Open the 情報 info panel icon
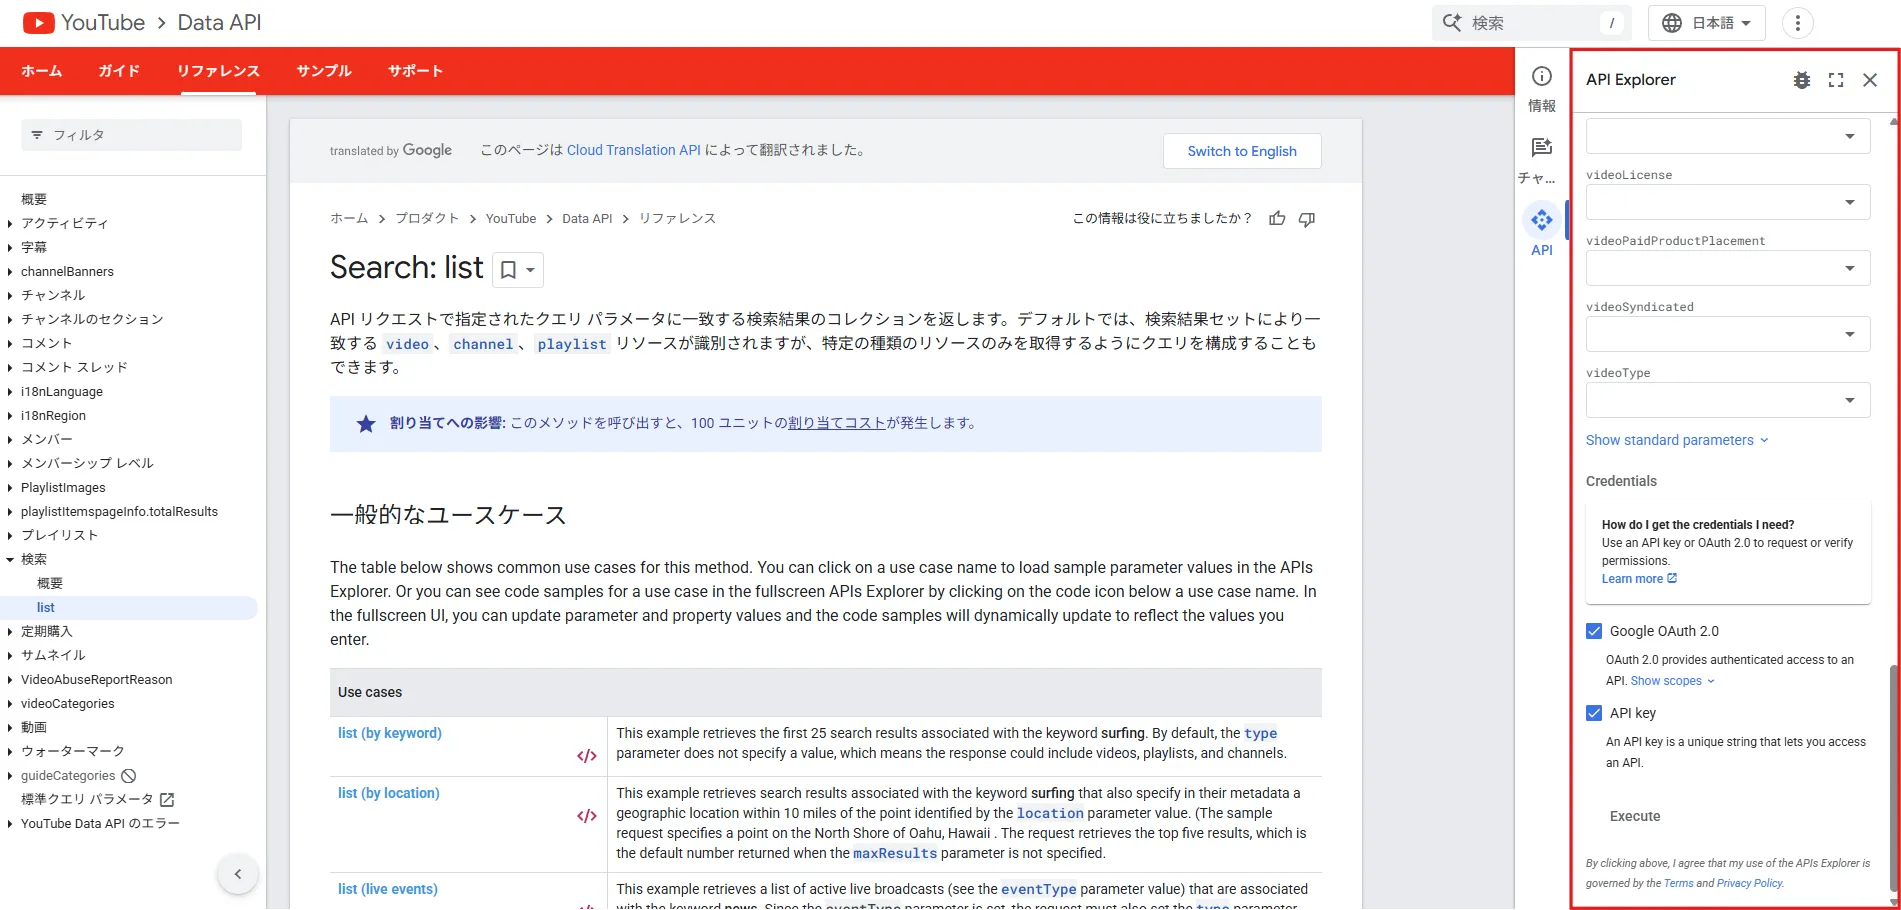 1542,76
